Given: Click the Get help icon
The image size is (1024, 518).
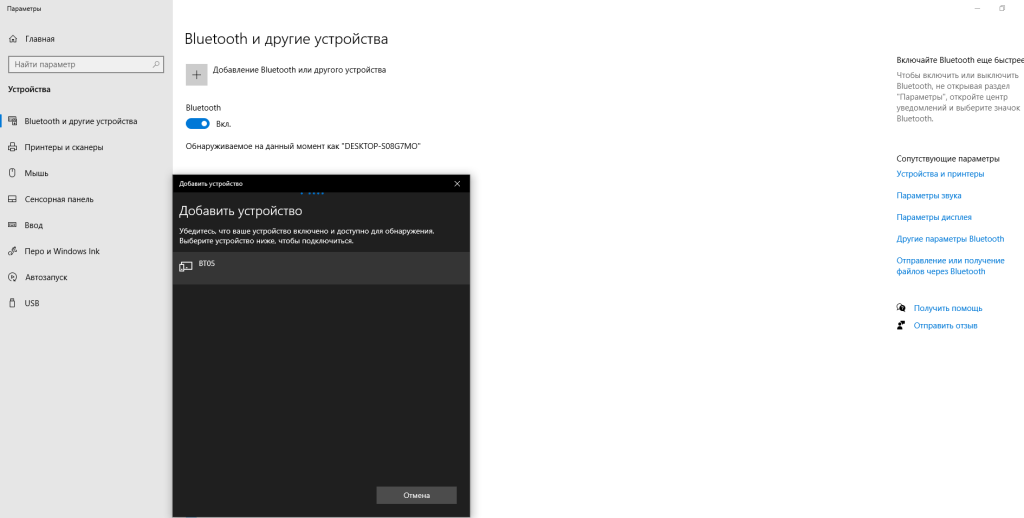Looking at the screenshot, I should click(902, 308).
